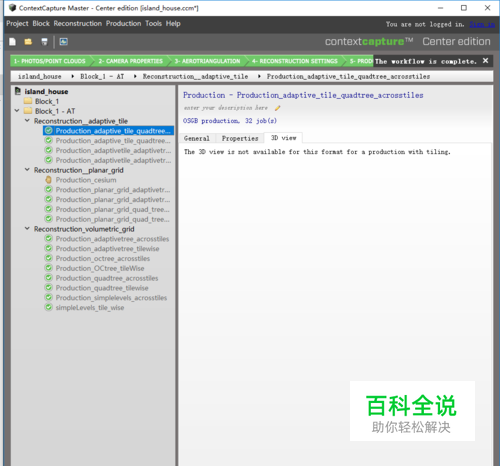Click green check icon of Production_simplelevels_acrosstiles
Viewport: 500px width, 466px height.
[x=49, y=298]
